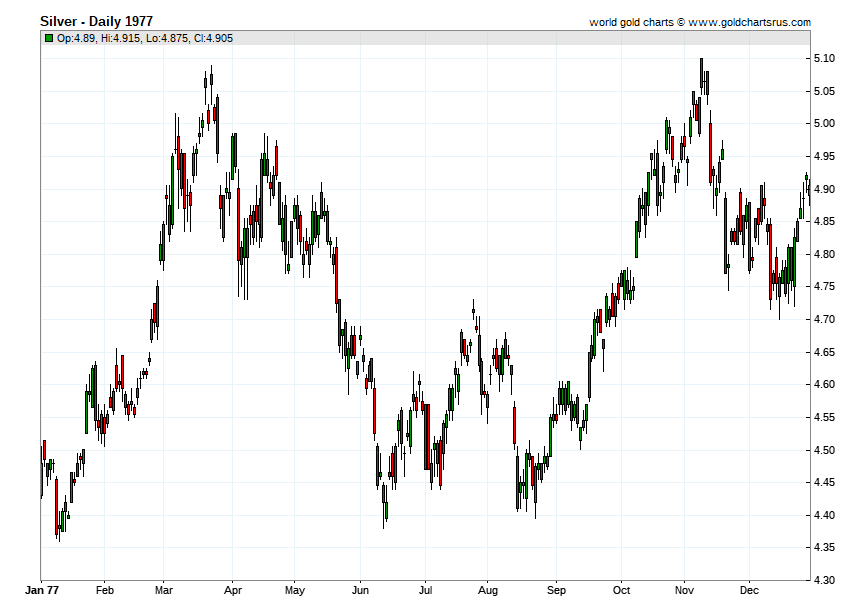Open the www.goldchartsrus.com attribution link
This screenshot has width=850, height=616.
(750, 22)
